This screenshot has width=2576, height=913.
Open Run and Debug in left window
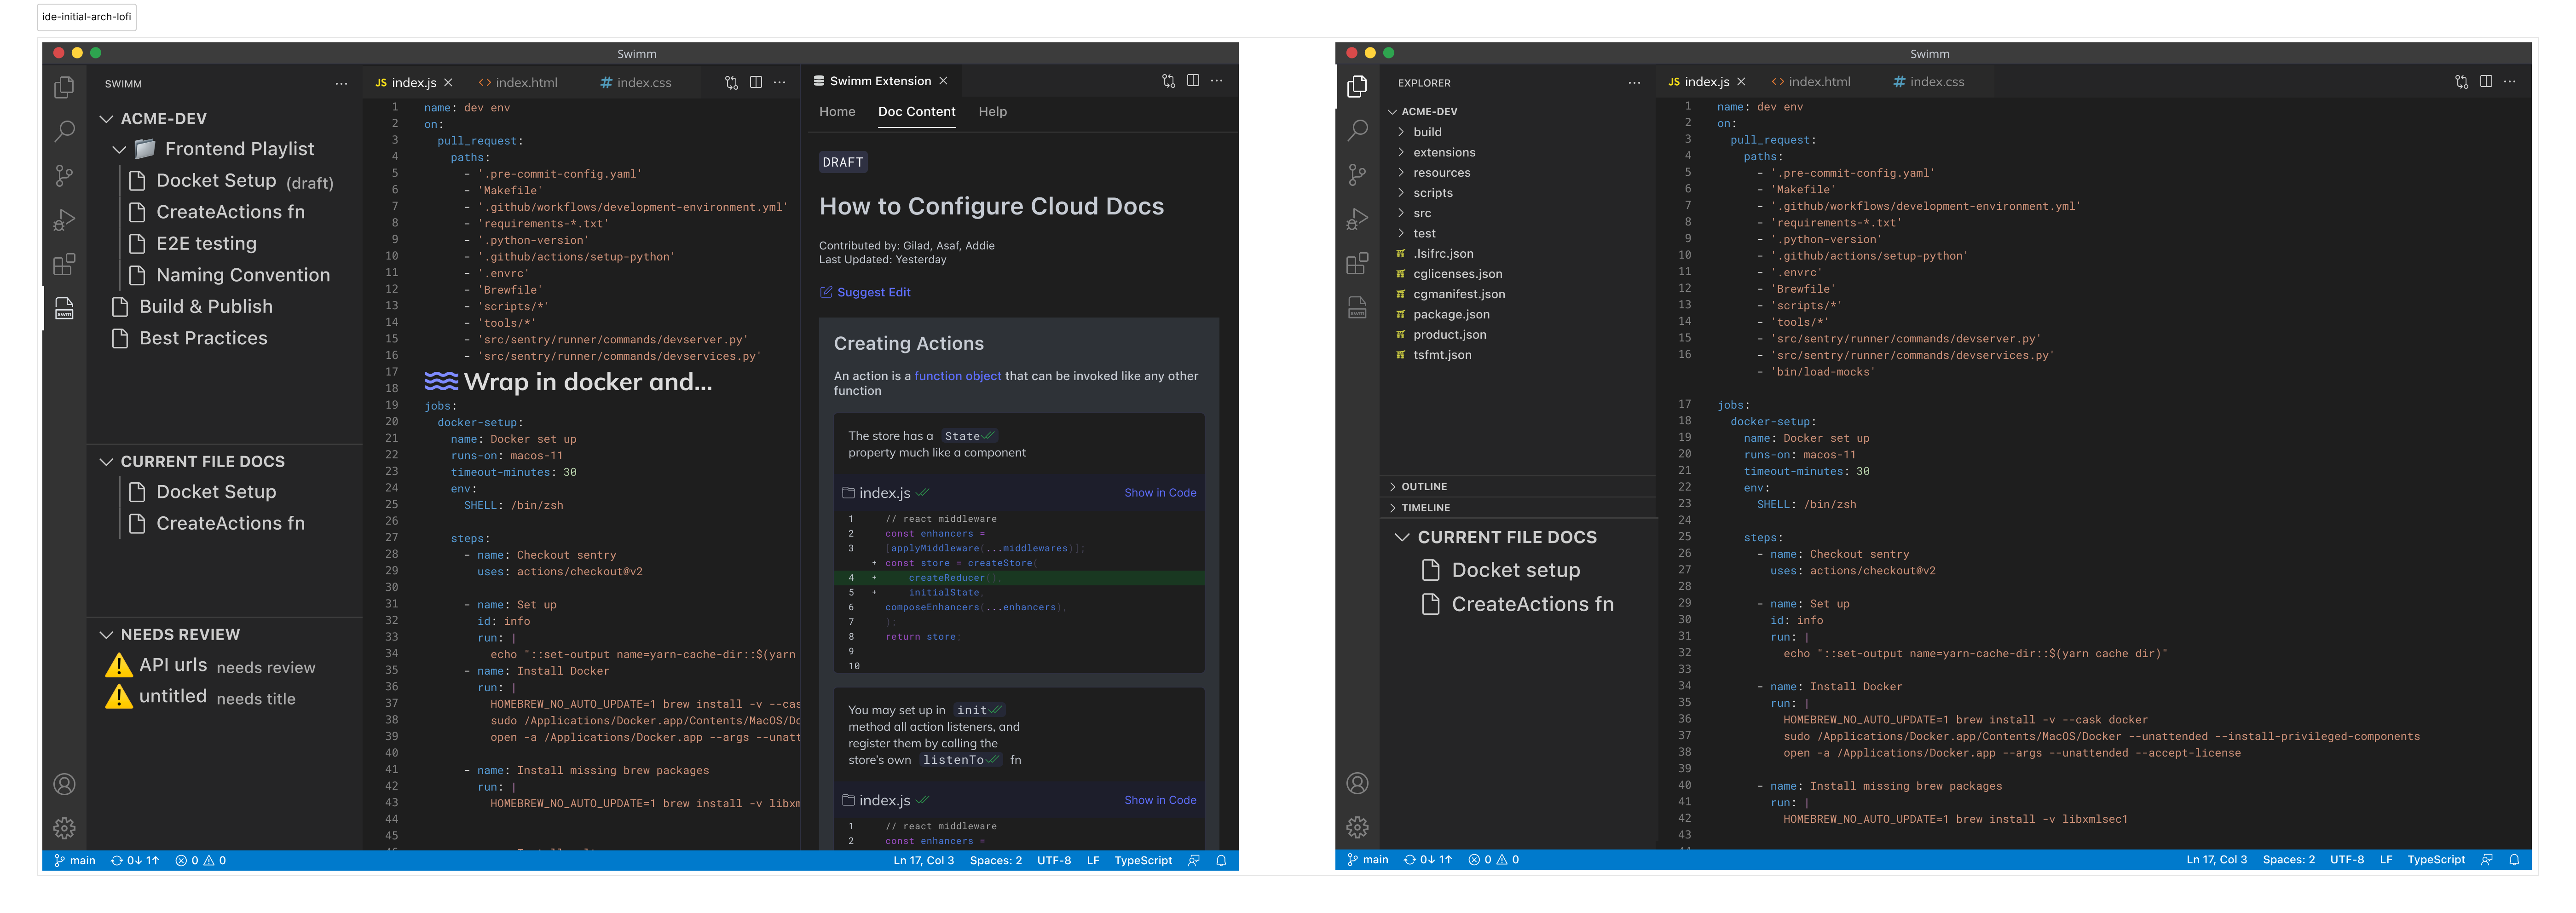(64, 220)
